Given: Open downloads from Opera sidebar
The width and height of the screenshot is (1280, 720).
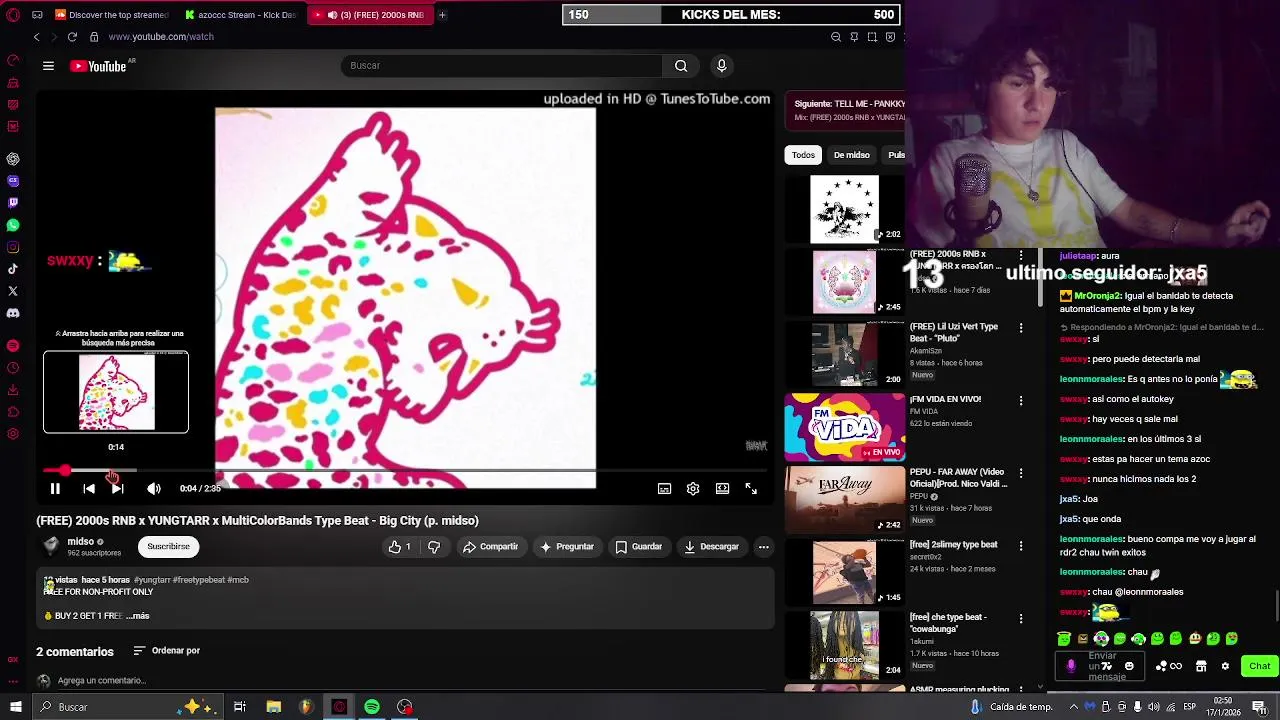Looking at the screenshot, I should (13, 390).
